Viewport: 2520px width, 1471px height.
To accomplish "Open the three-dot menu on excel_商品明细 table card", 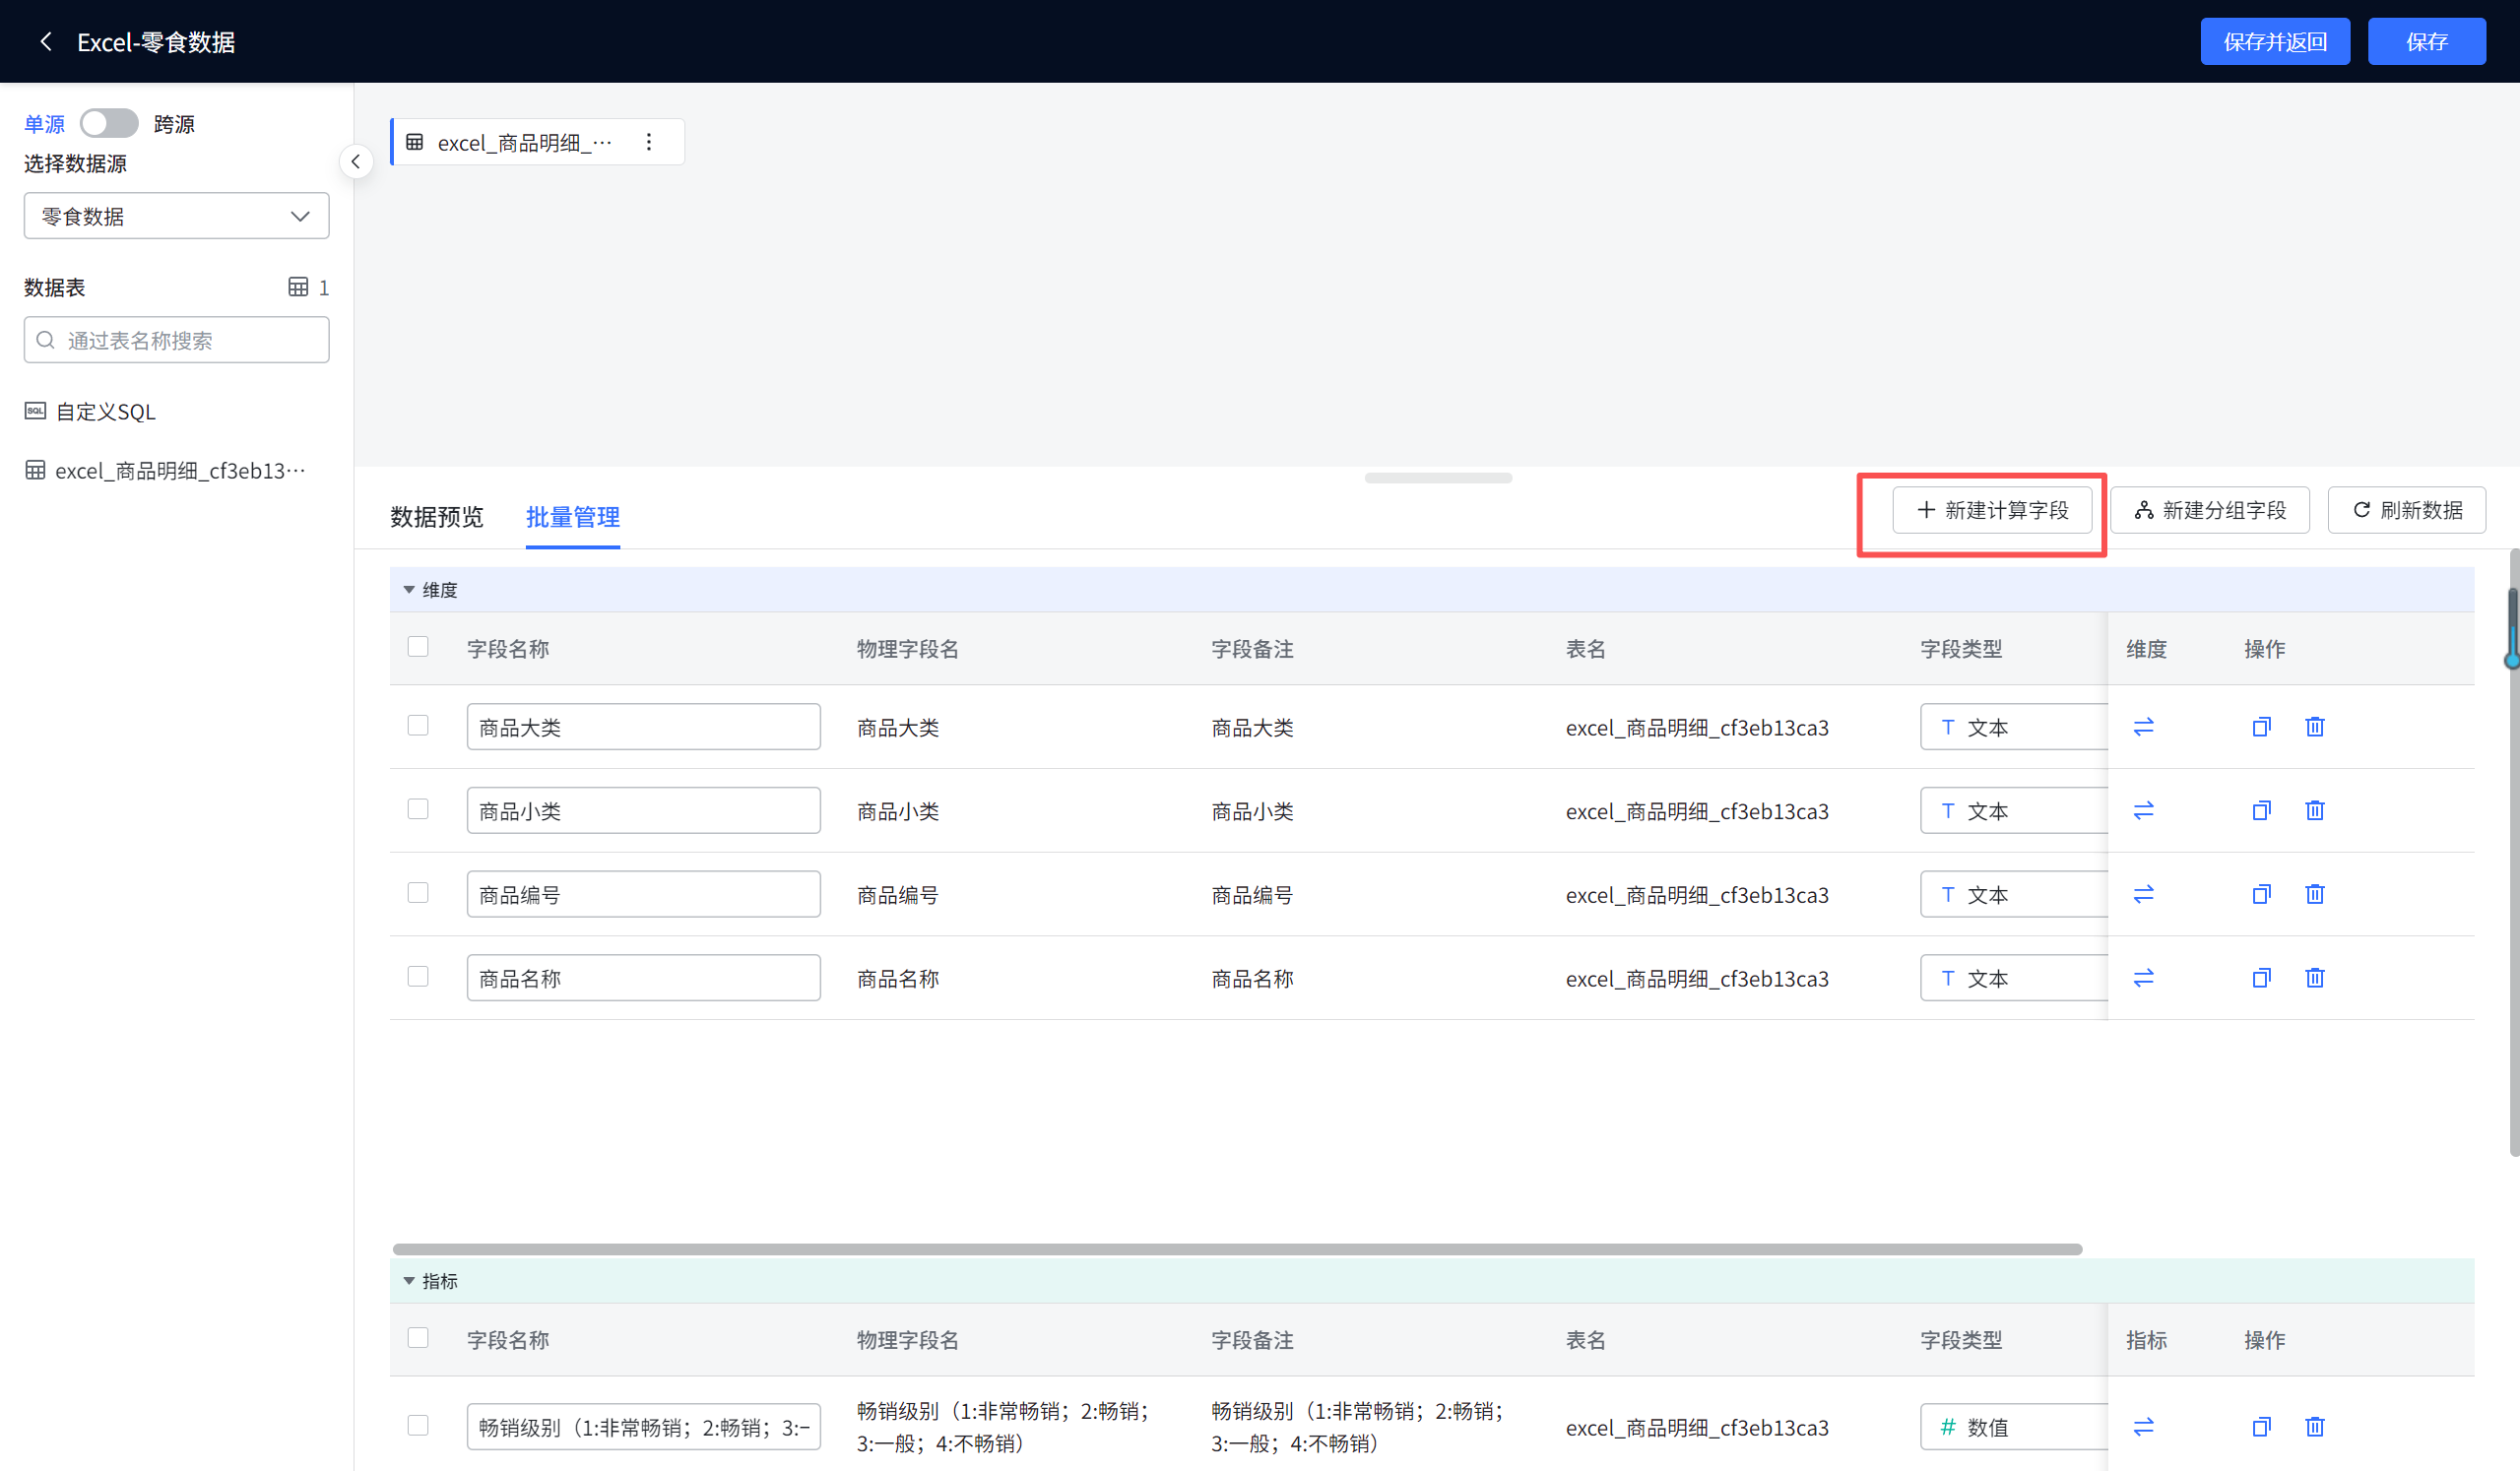I will click(649, 142).
